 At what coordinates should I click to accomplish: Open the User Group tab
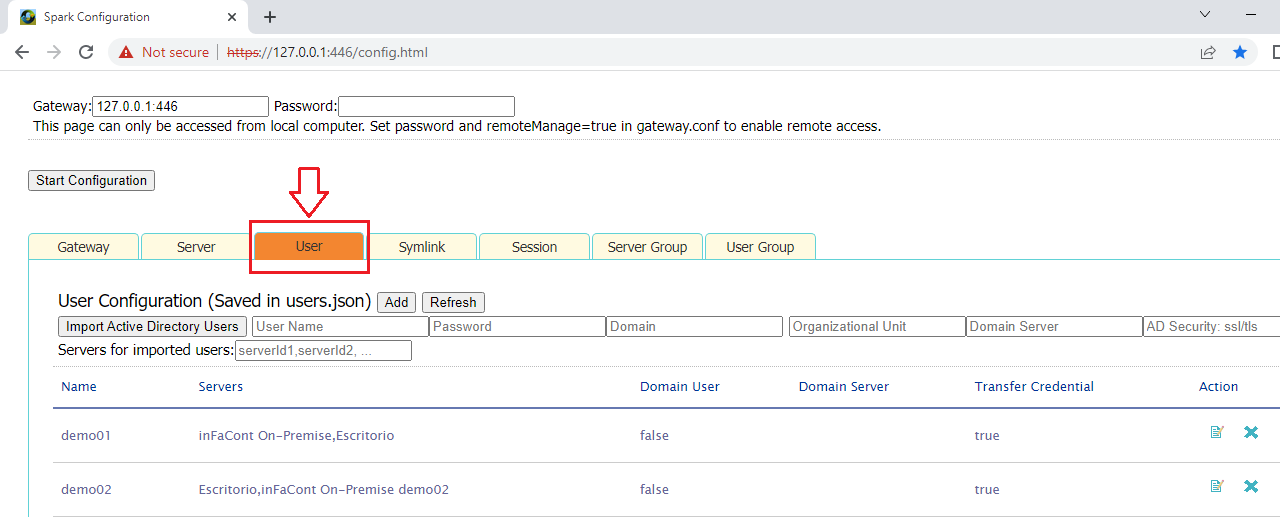760,247
